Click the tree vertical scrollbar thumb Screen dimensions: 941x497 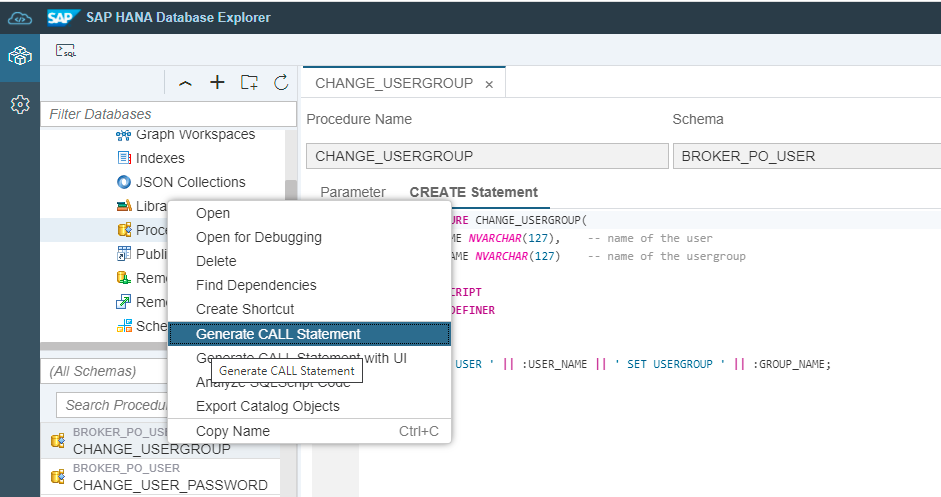click(291, 190)
